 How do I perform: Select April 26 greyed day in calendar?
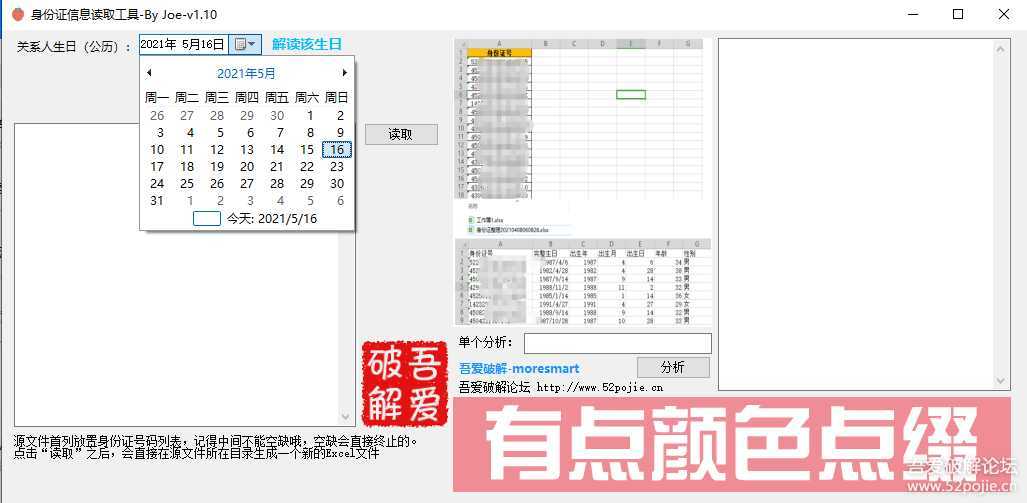157,115
